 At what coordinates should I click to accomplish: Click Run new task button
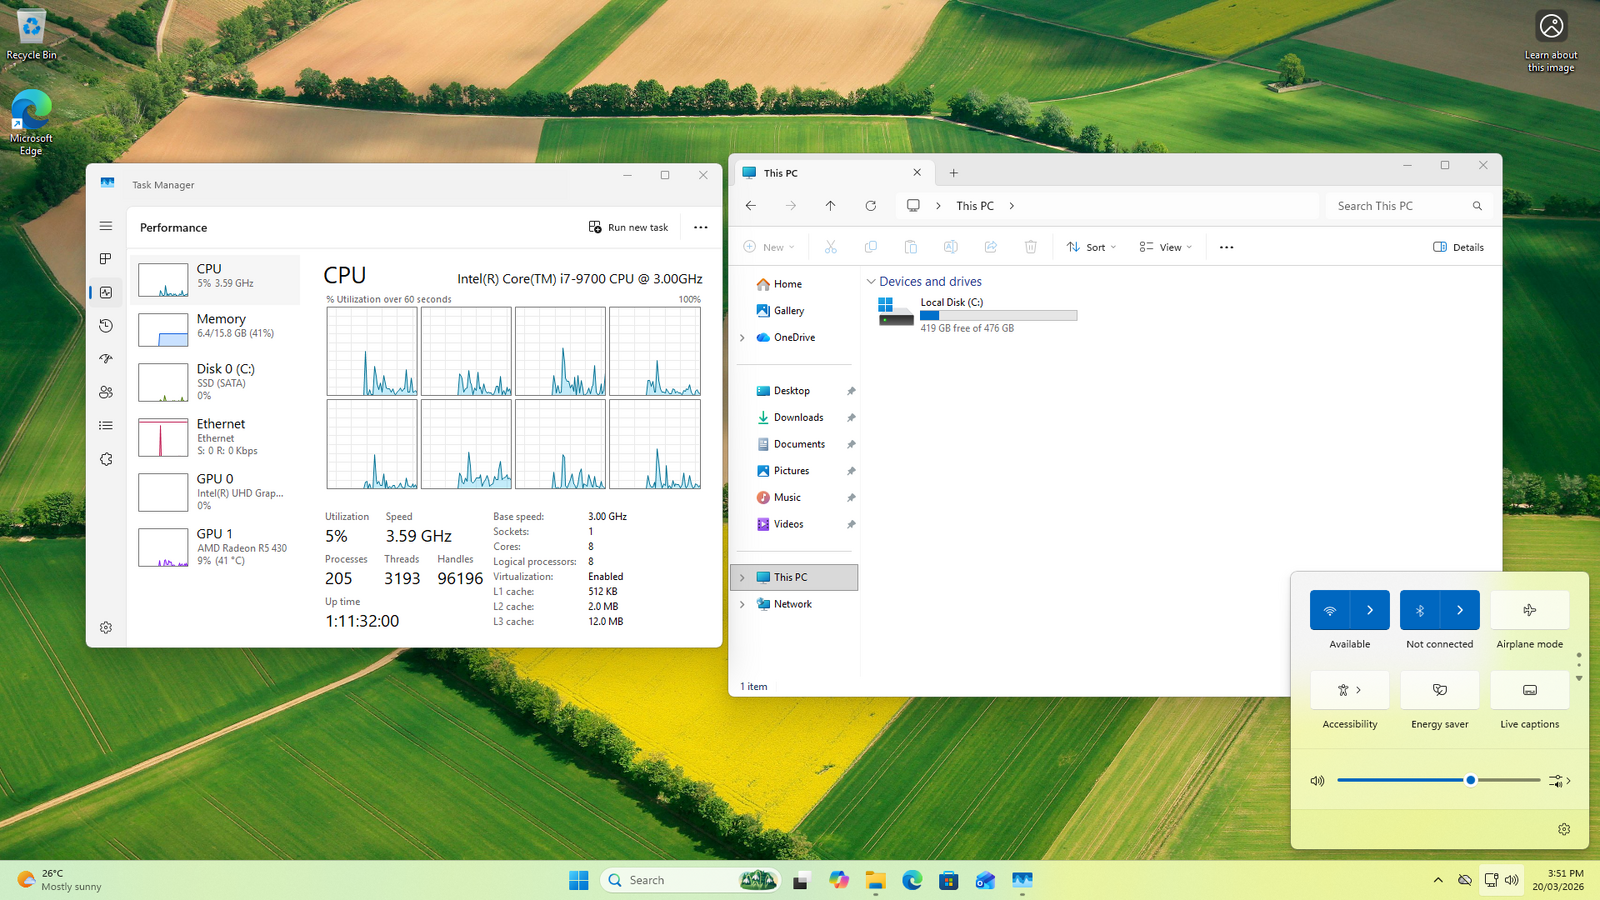pyautogui.click(x=629, y=227)
